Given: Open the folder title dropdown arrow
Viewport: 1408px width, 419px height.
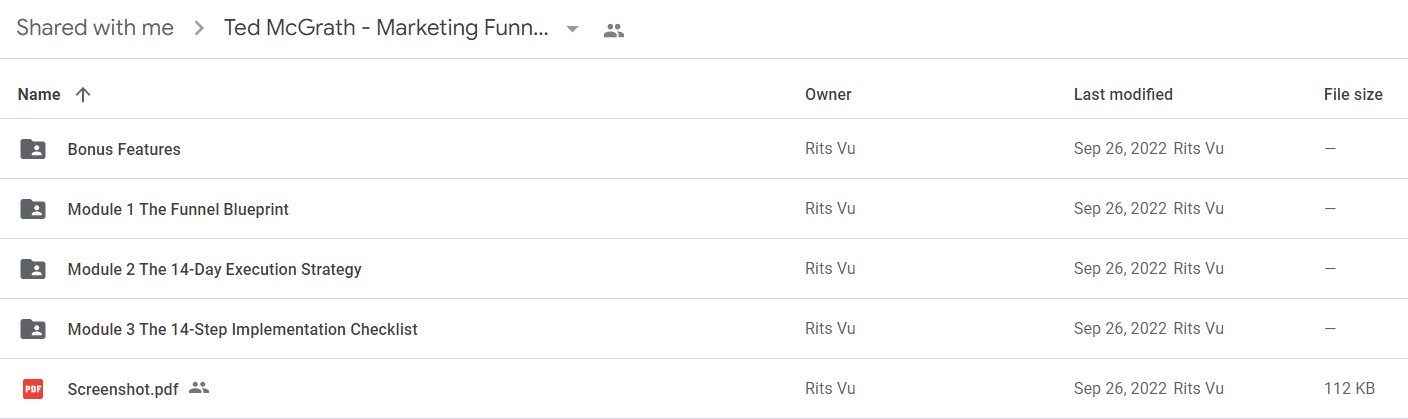Looking at the screenshot, I should pos(572,29).
